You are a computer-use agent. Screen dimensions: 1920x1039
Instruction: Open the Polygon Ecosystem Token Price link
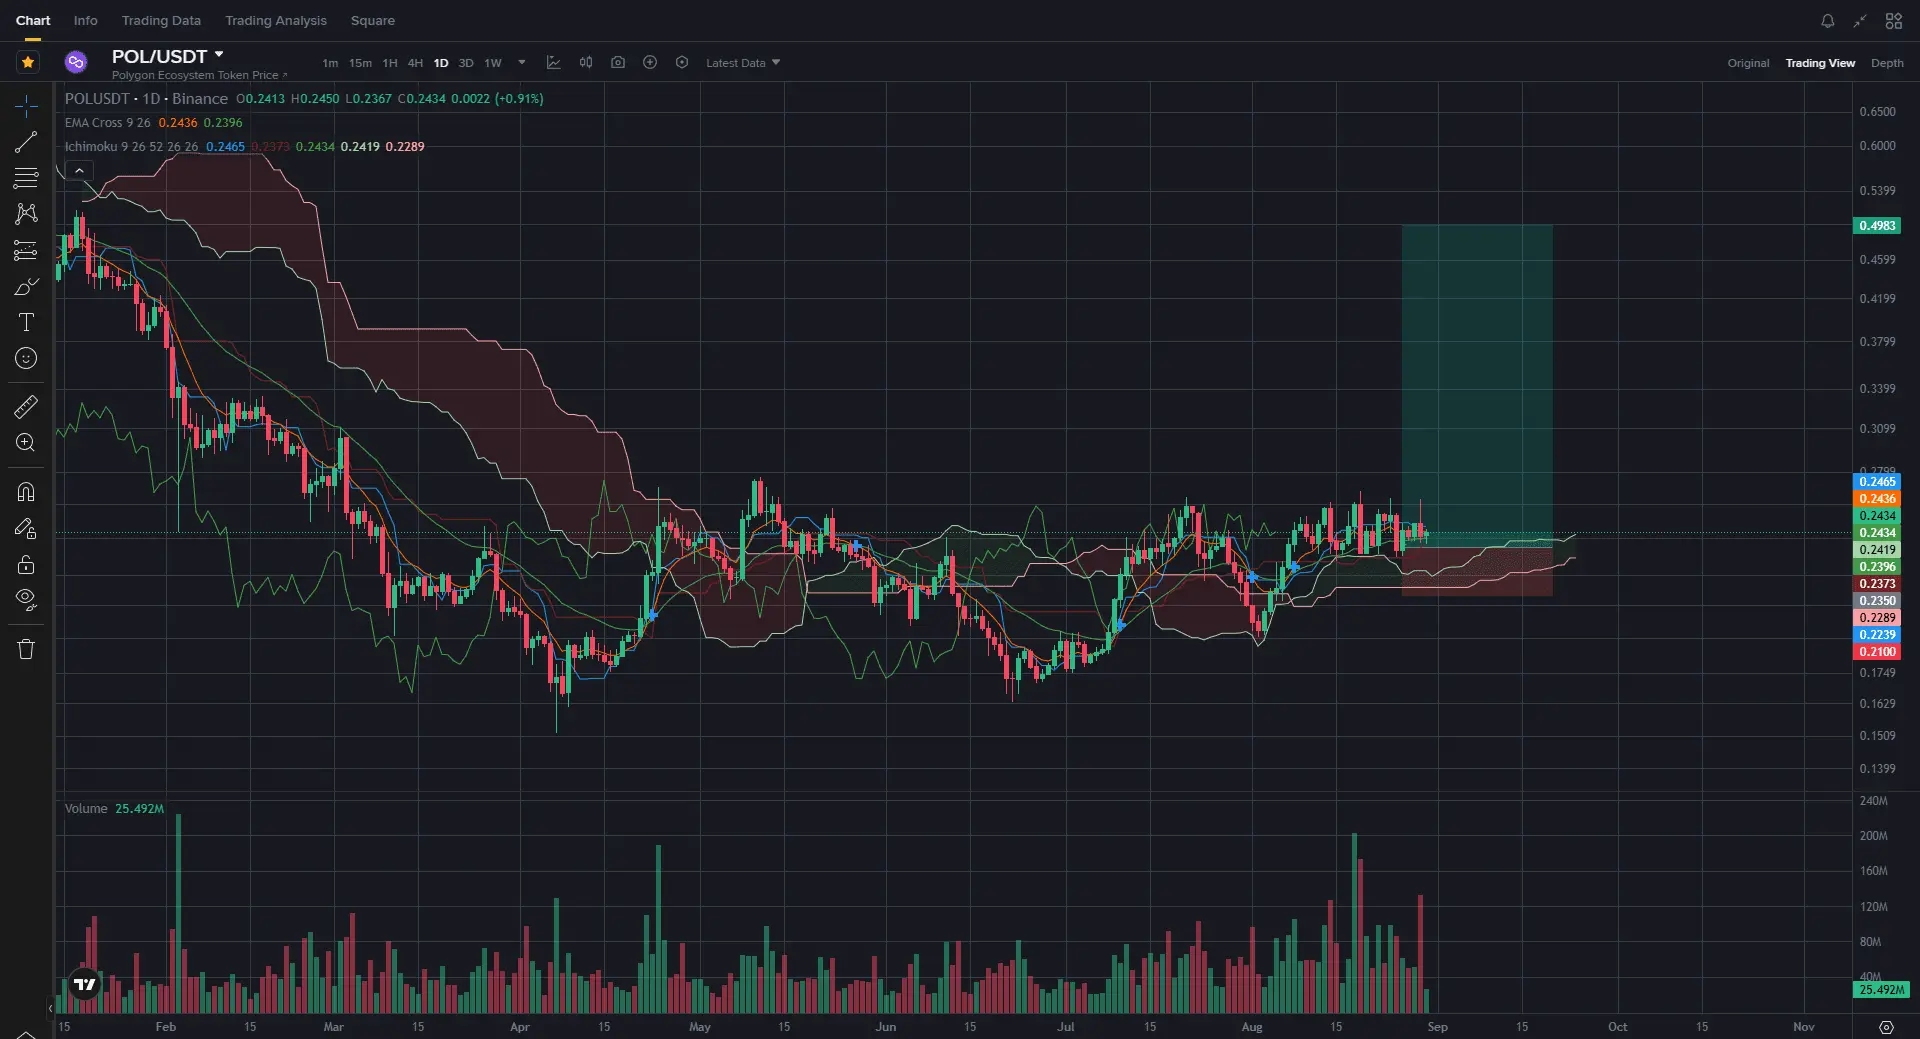pyautogui.click(x=199, y=75)
